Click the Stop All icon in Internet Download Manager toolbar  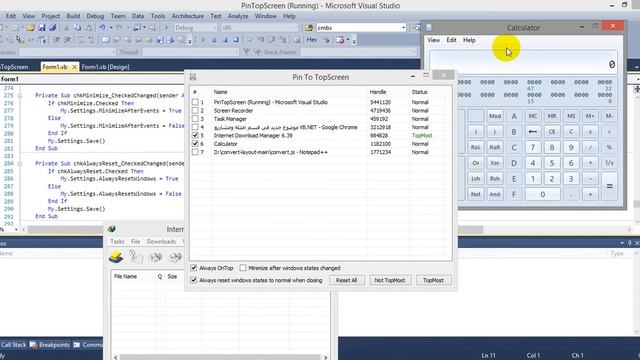tap(175, 257)
